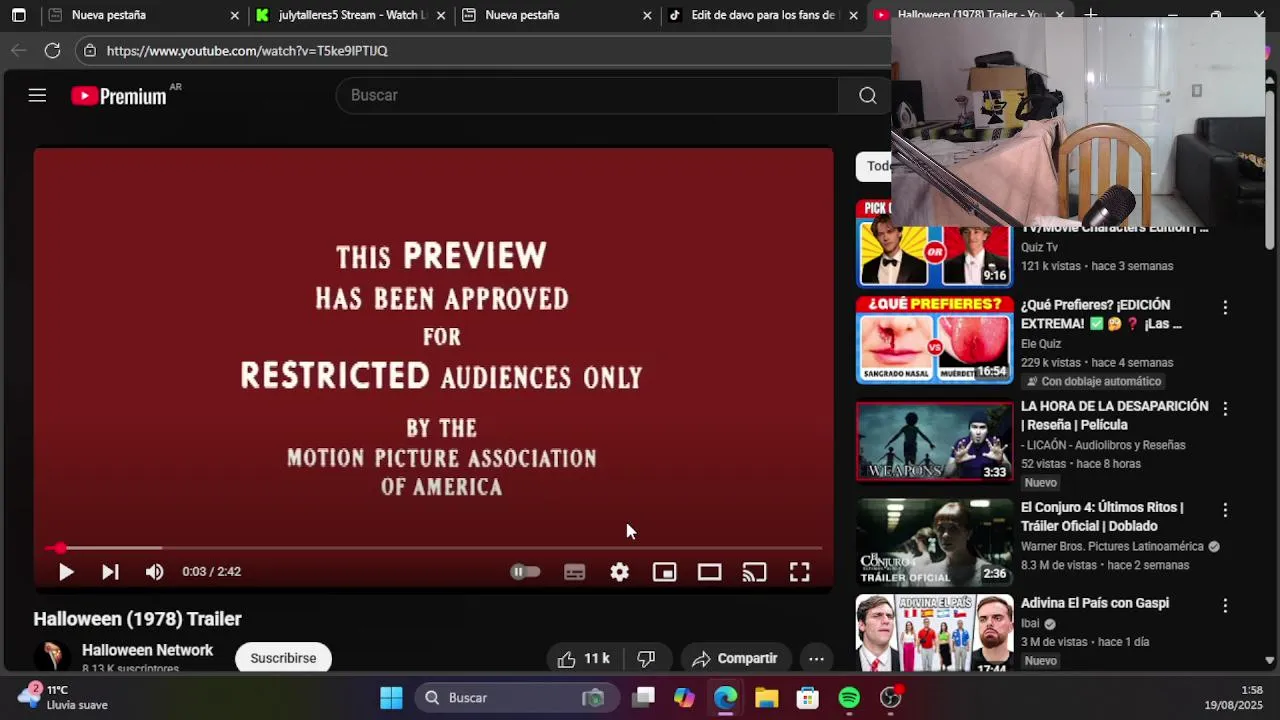Click the search magnifier button on YouTube
Screen dimensions: 1280x720
point(867,95)
